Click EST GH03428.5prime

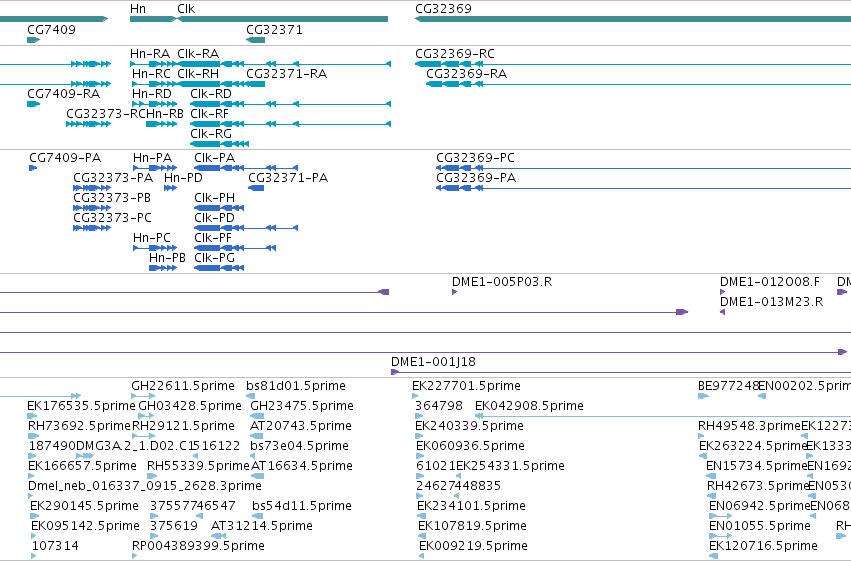click(x=190, y=406)
